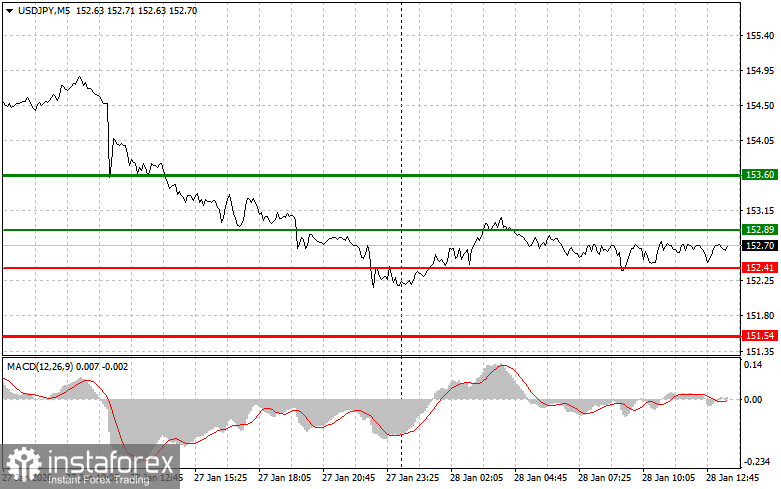Click the 27 Jan 20:45 time label
781x489 pixels.
coord(348,478)
